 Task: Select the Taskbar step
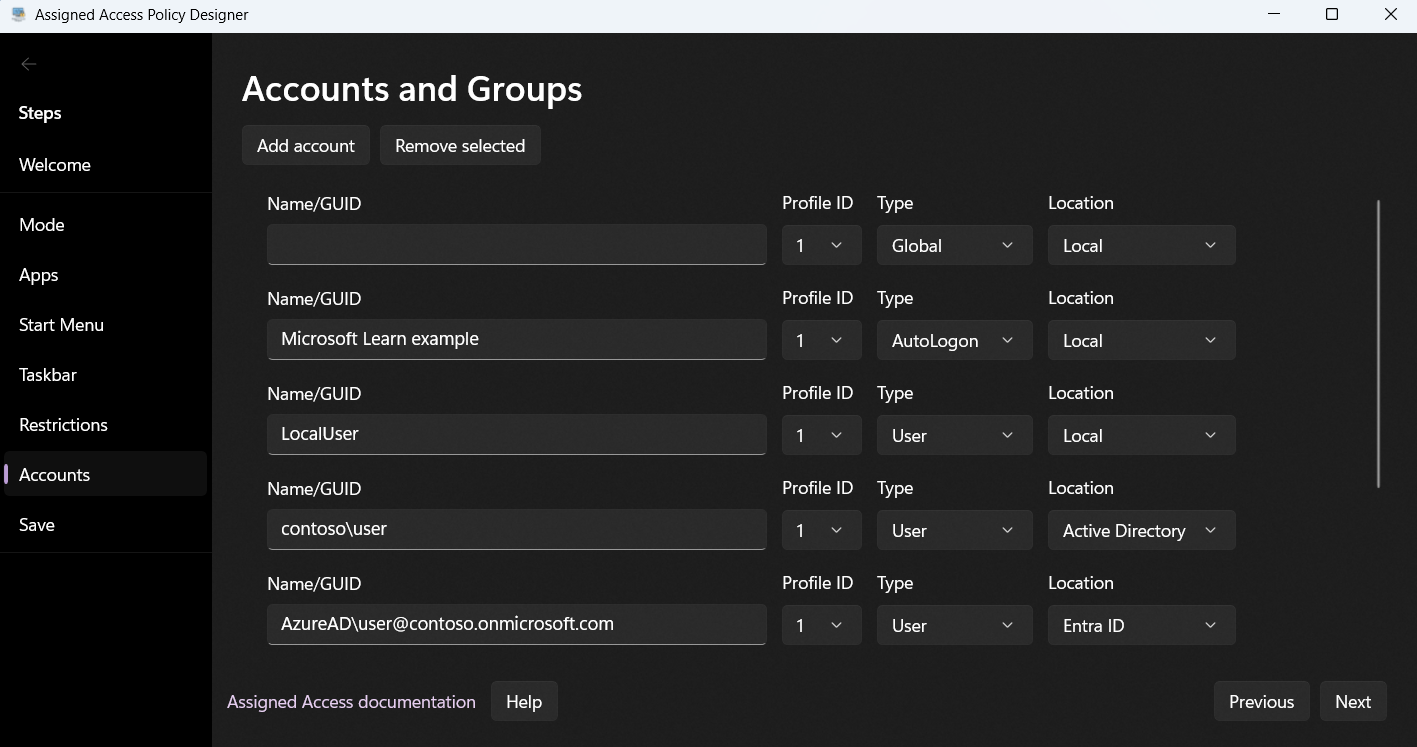(x=105, y=375)
